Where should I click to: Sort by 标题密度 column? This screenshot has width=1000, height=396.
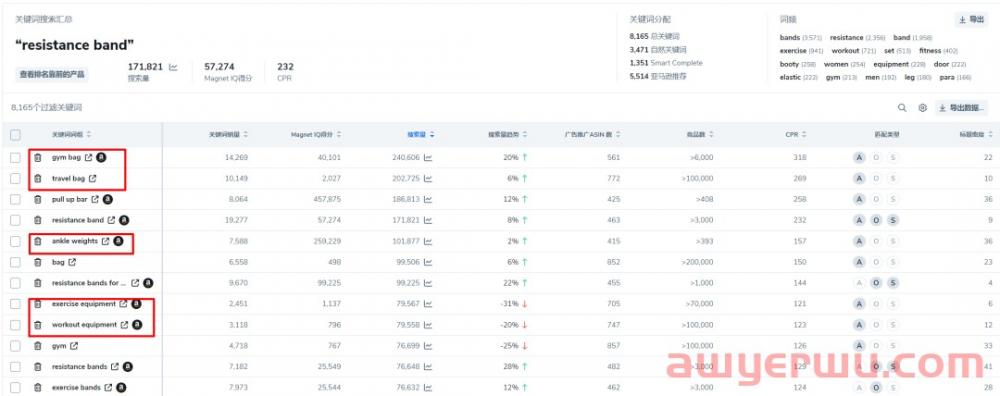click(x=975, y=135)
